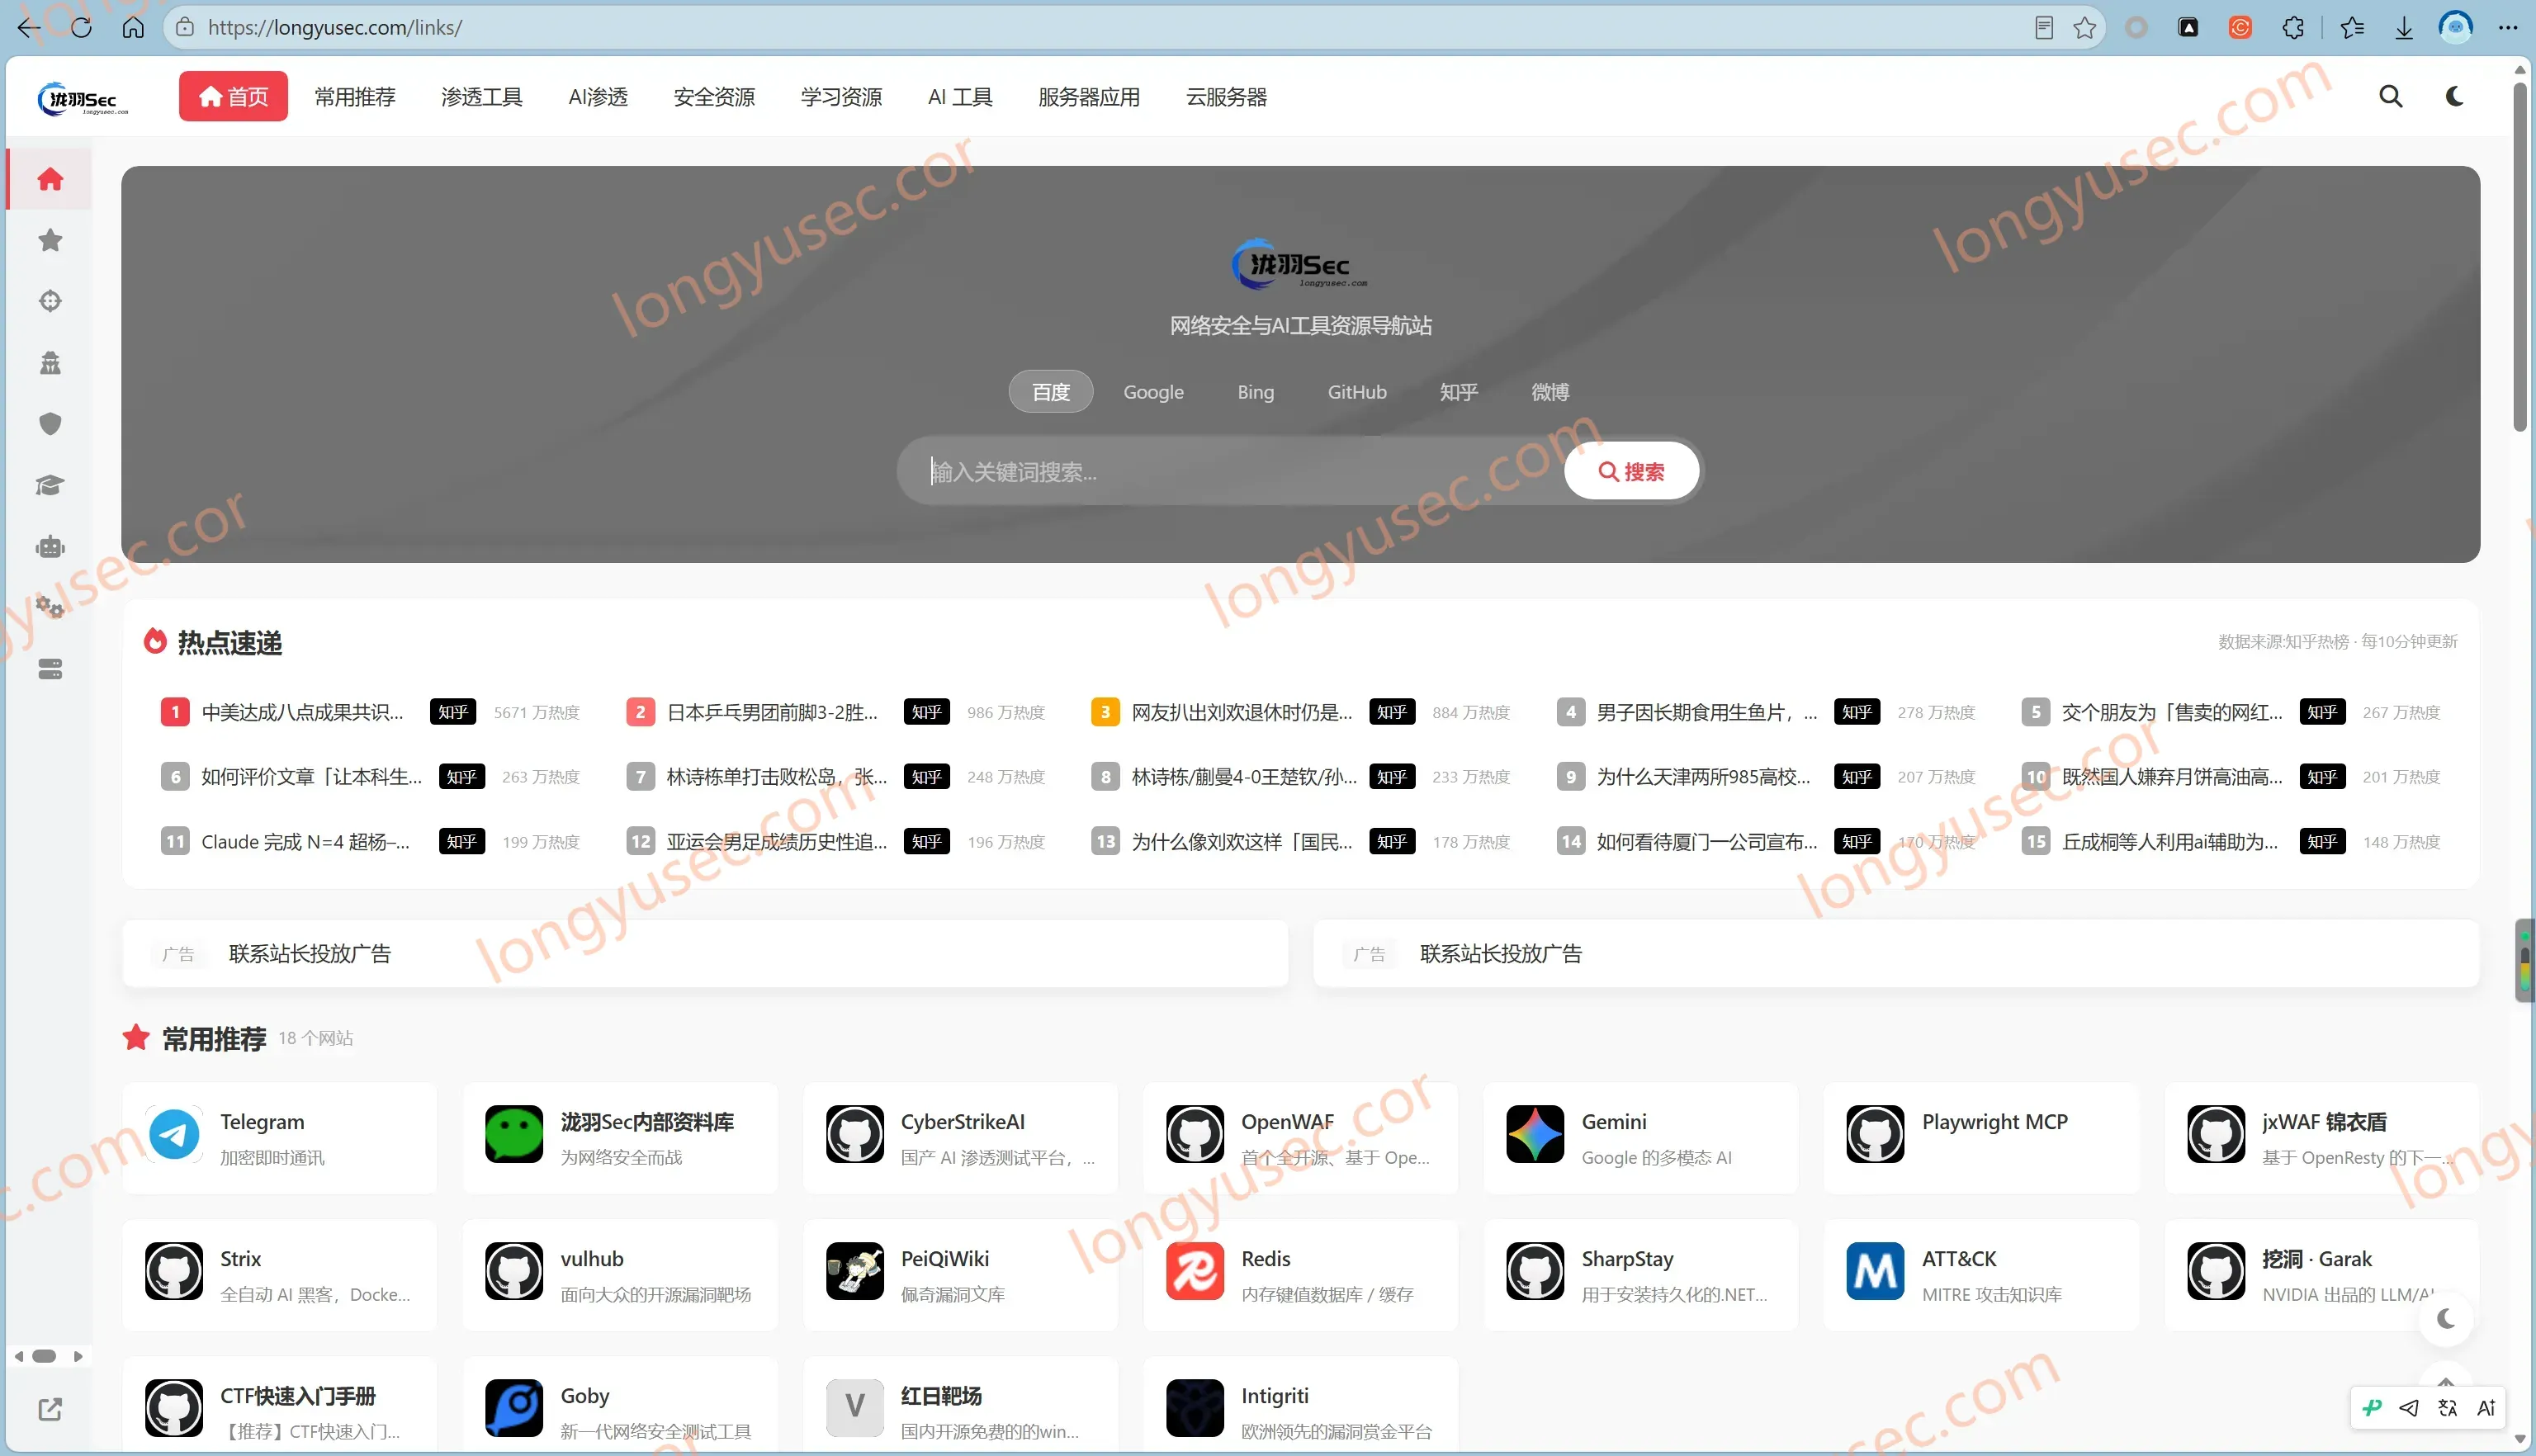Click the search magnifier in site header
2536x1456 pixels.
pos(2390,96)
